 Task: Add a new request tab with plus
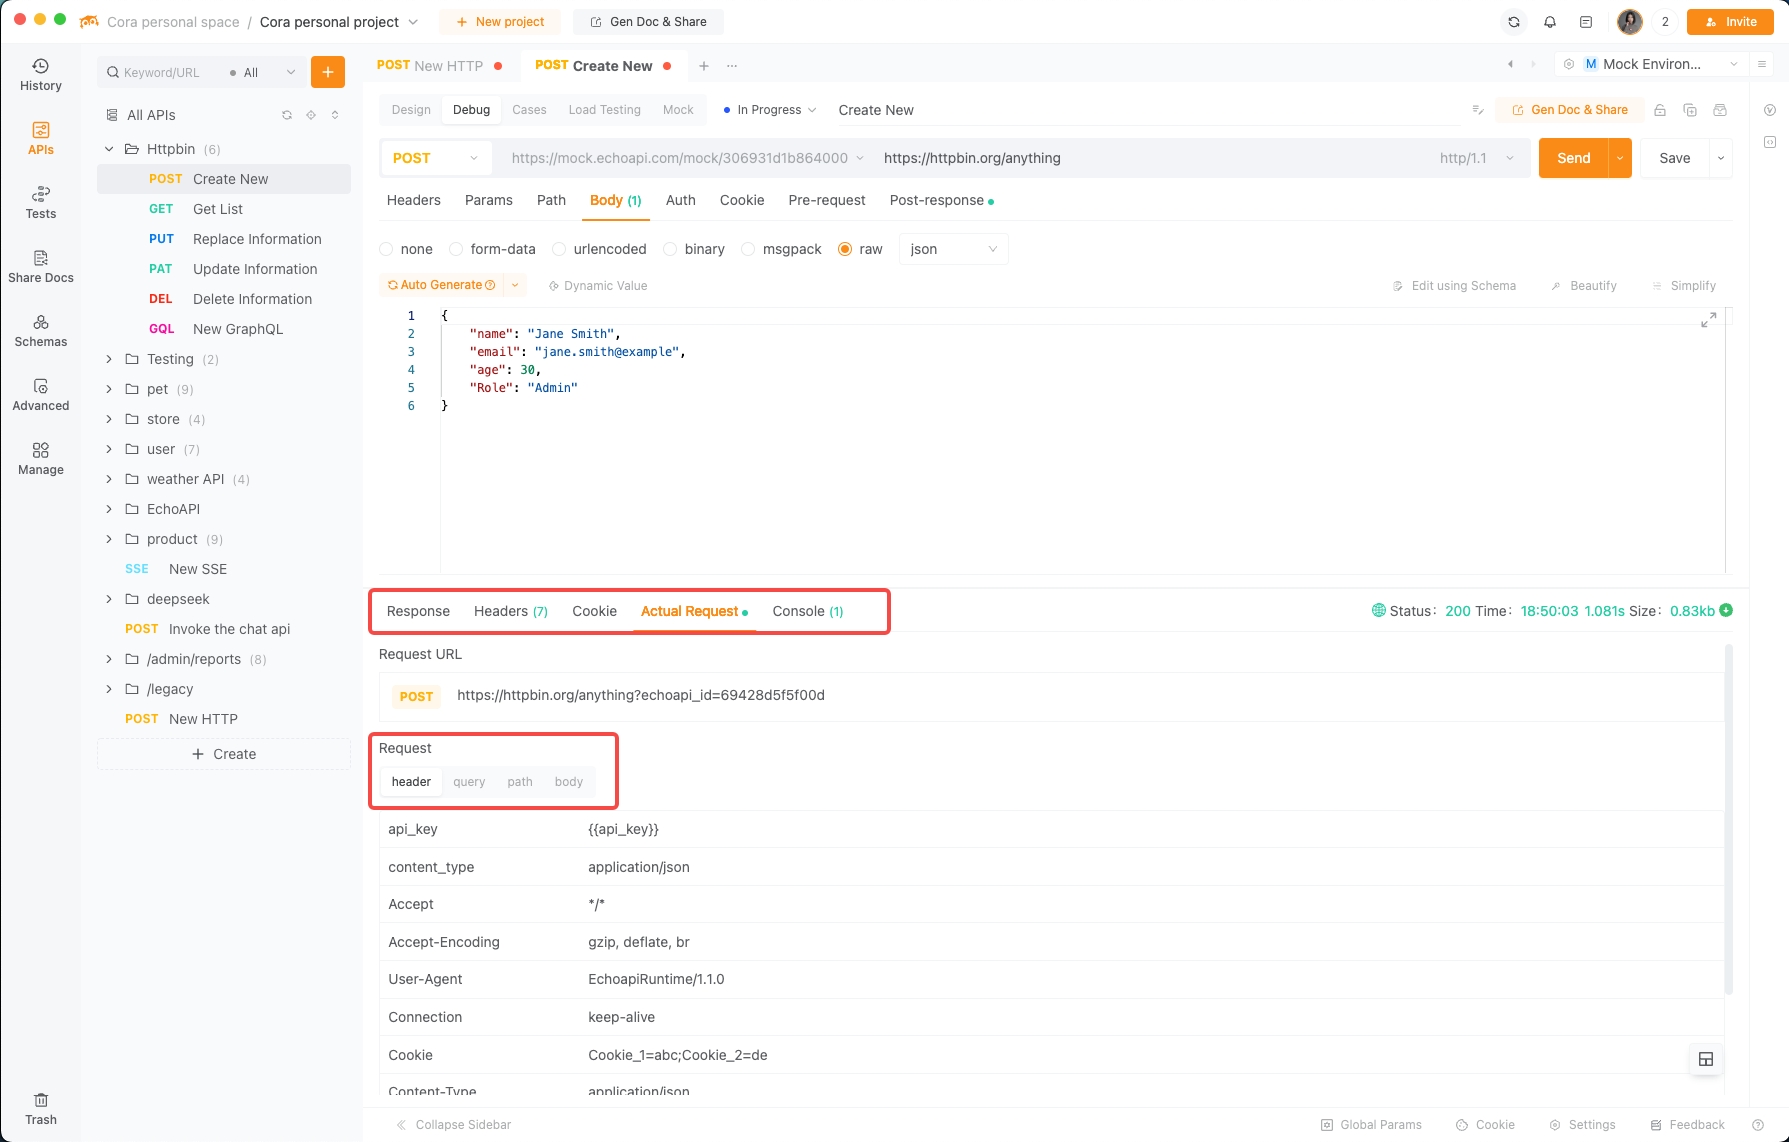704,66
